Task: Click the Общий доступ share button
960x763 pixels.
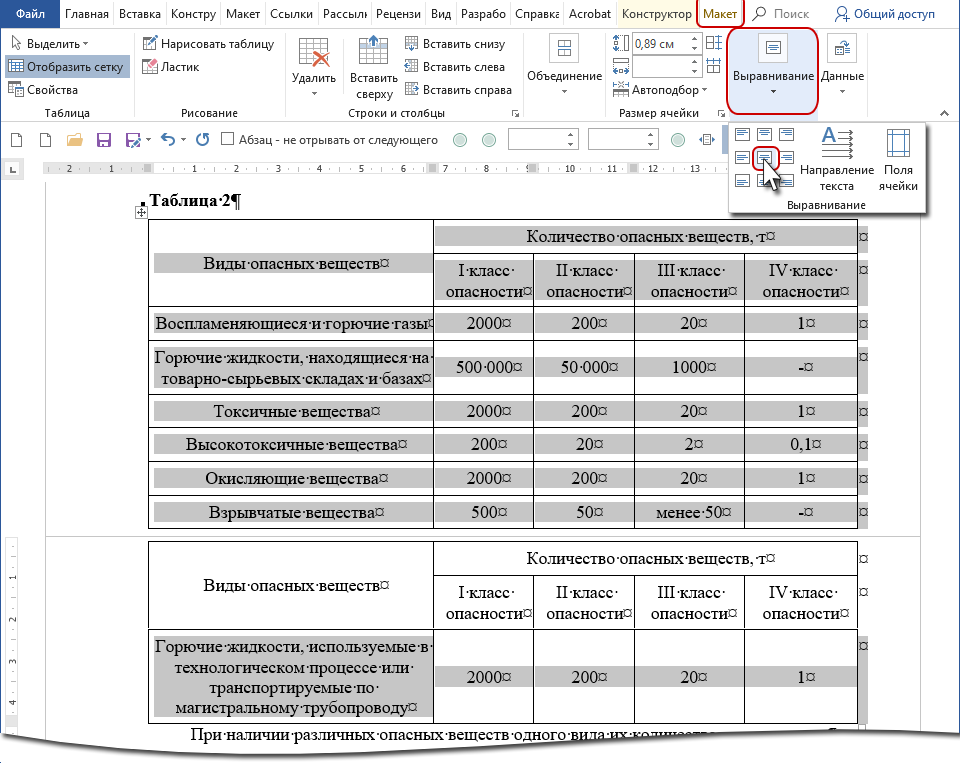Action: (885, 14)
